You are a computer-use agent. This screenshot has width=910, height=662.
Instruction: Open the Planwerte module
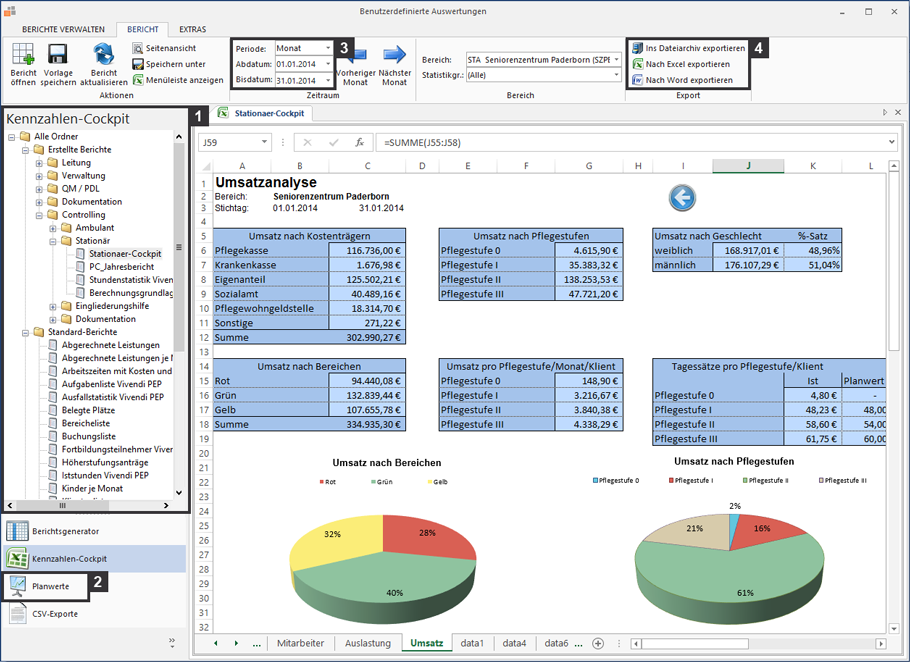click(45, 586)
